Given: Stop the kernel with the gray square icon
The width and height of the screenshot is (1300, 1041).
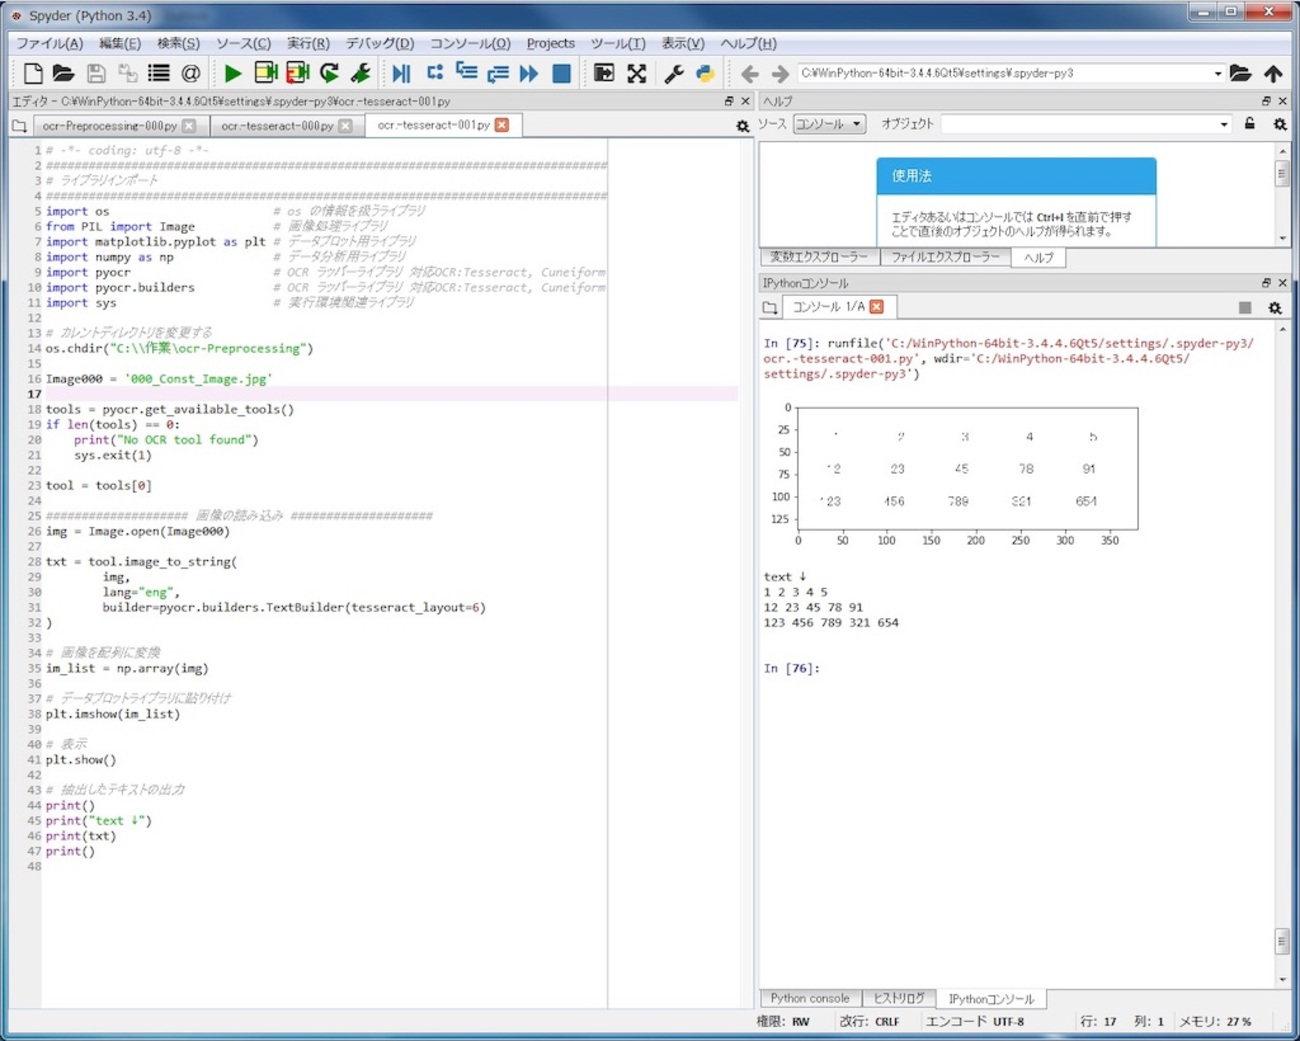Looking at the screenshot, I should (x=1245, y=308).
